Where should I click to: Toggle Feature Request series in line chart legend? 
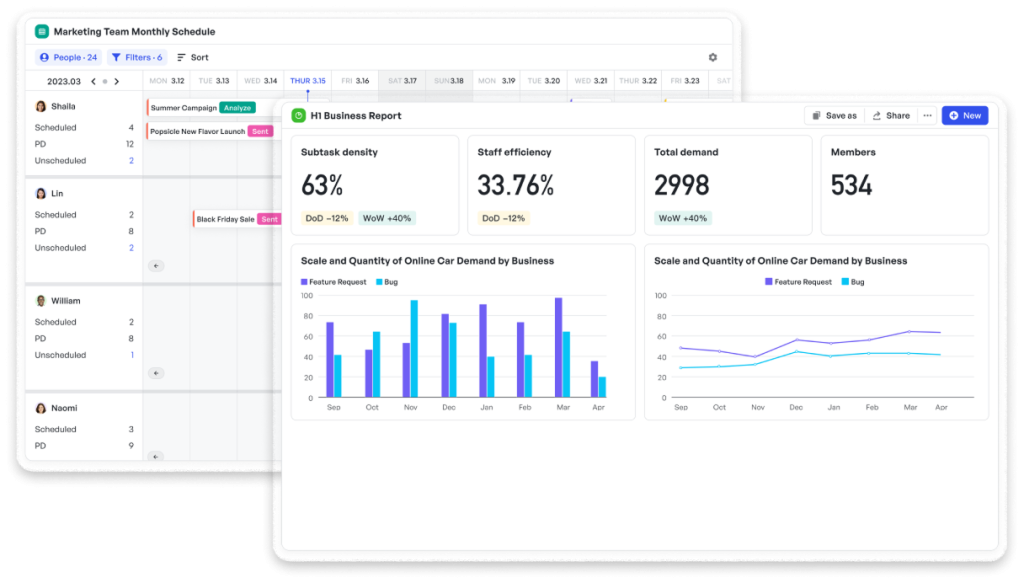point(797,282)
